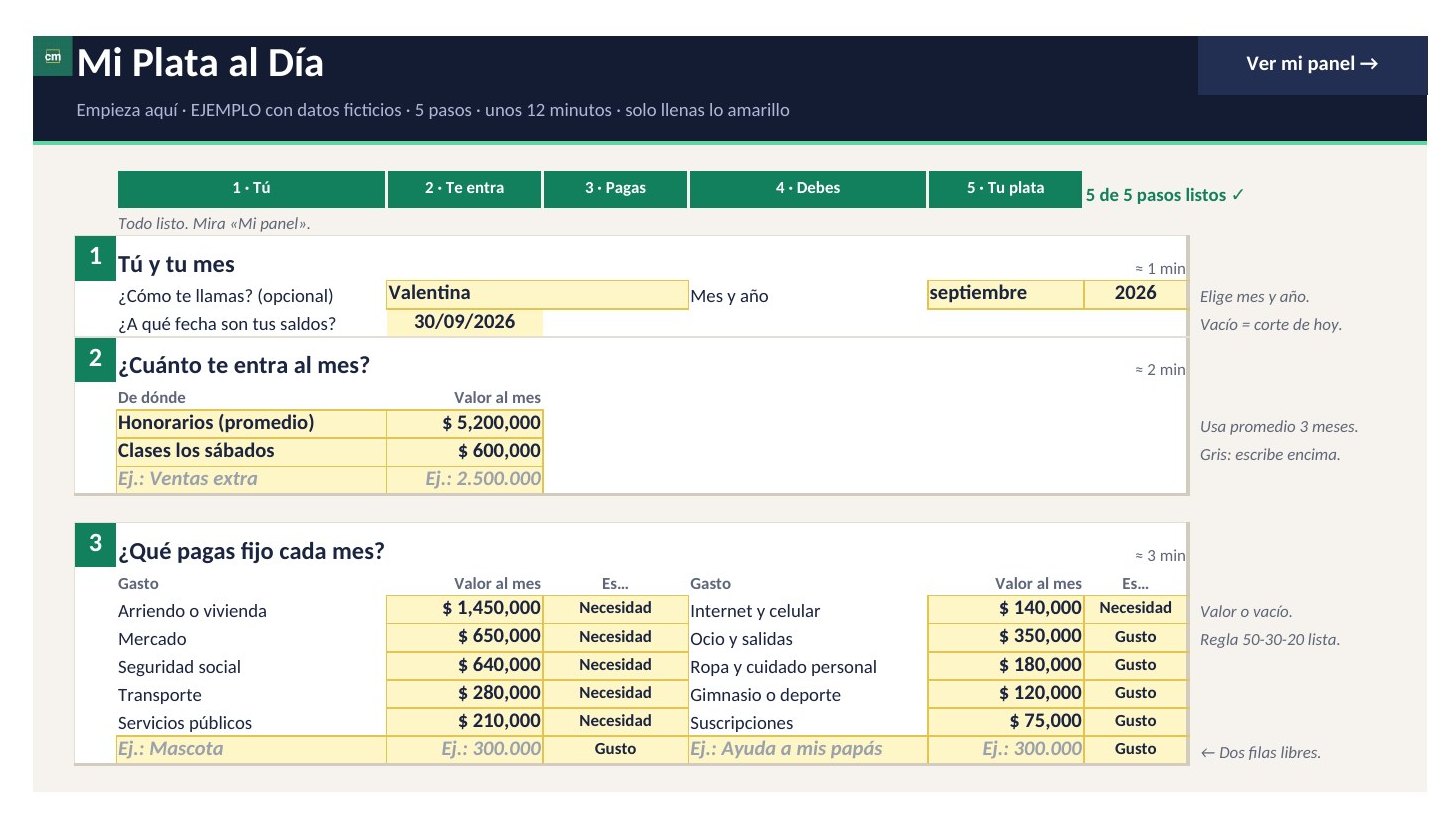Go to step tab "1 · Tú"
This screenshot has width=1450, height=825.
tap(251, 188)
